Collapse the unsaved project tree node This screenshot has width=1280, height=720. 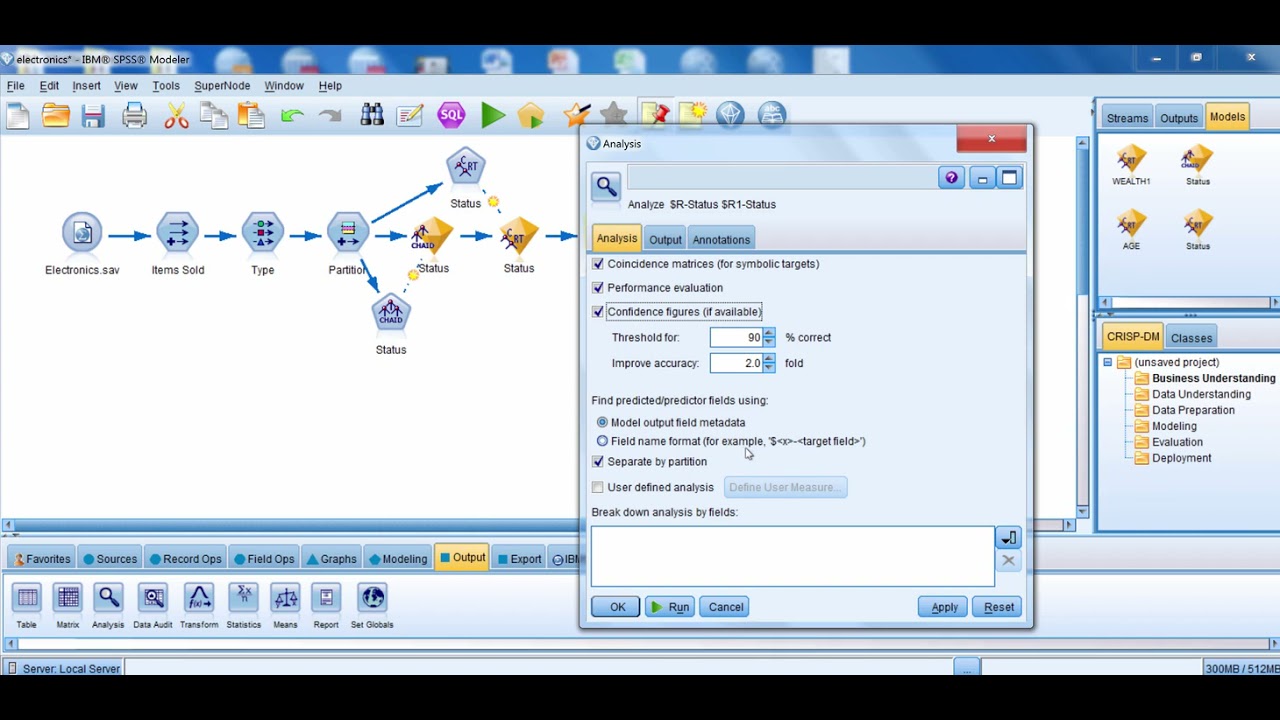point(1108,362)
